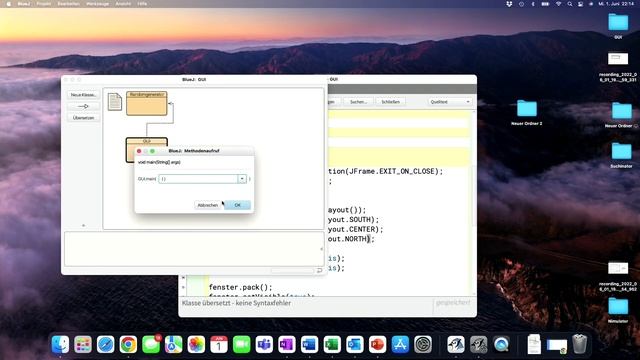Open the GUI.main argument history dropdown
The width and height of the screenshot is (640, 360).
pos(242,179)
